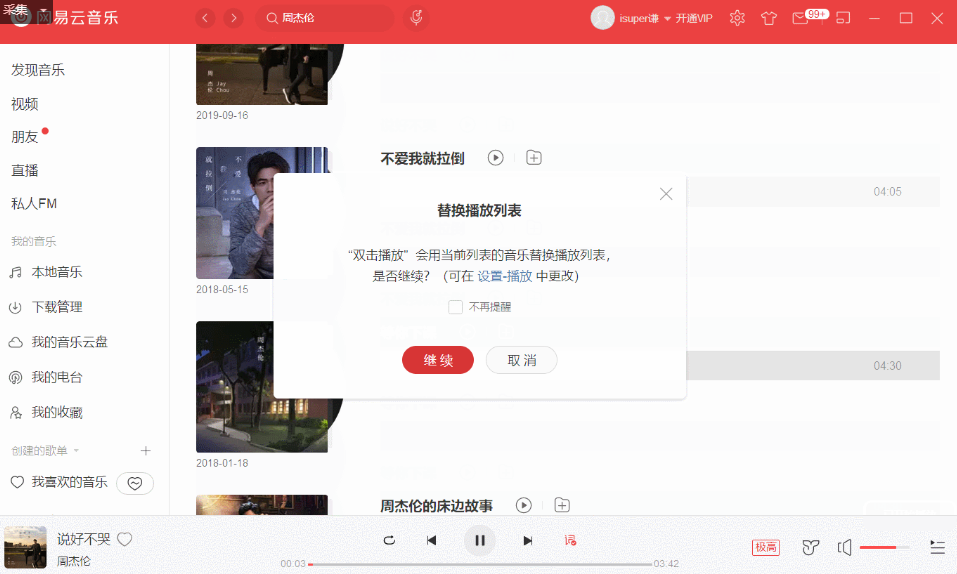This screenshot has height=574, width=957.
Task: Open the 极高 sound quality selector
Action: [x=766, y=547]
